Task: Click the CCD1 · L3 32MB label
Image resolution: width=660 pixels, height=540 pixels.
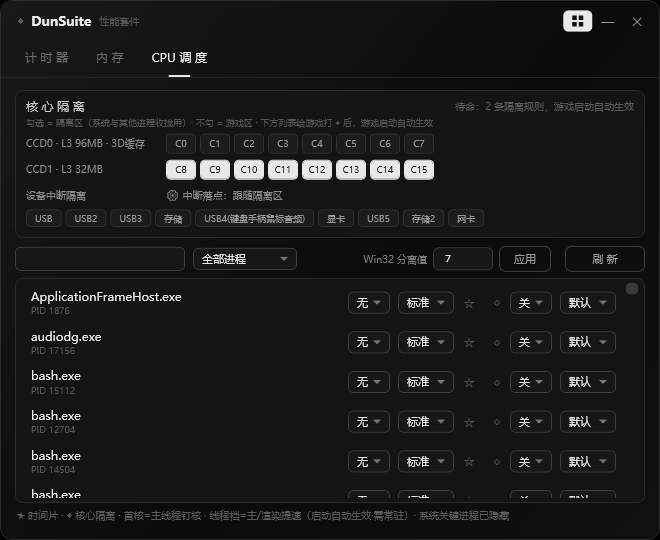Action: 64,169
